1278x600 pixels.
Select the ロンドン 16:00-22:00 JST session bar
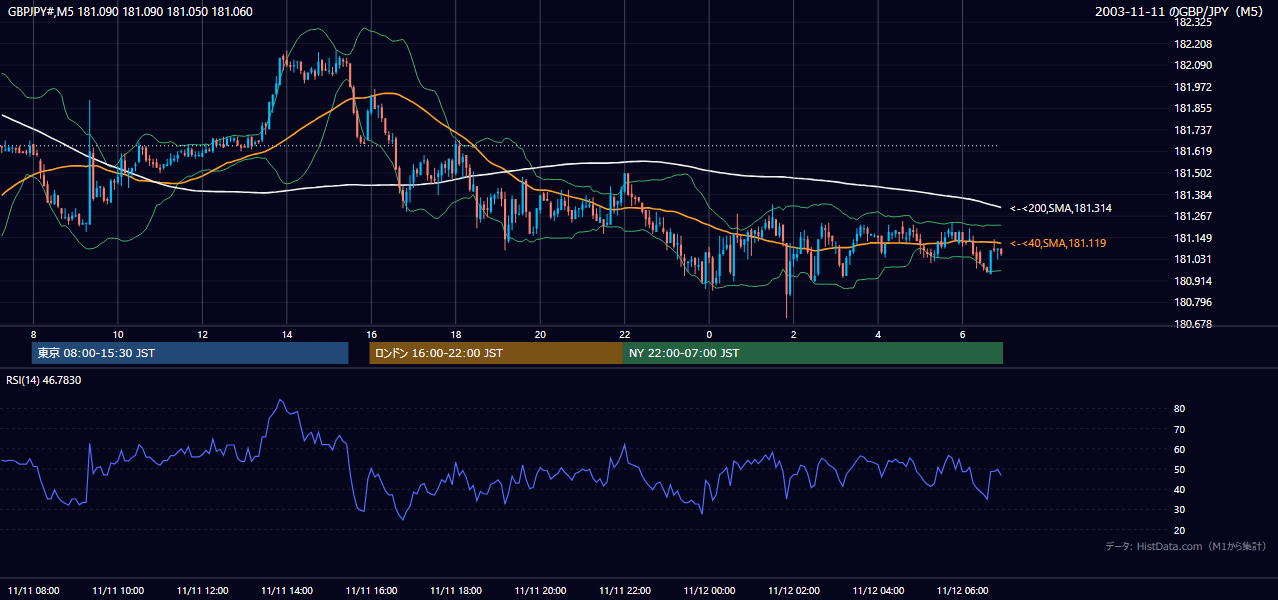[x=496, y=353]
